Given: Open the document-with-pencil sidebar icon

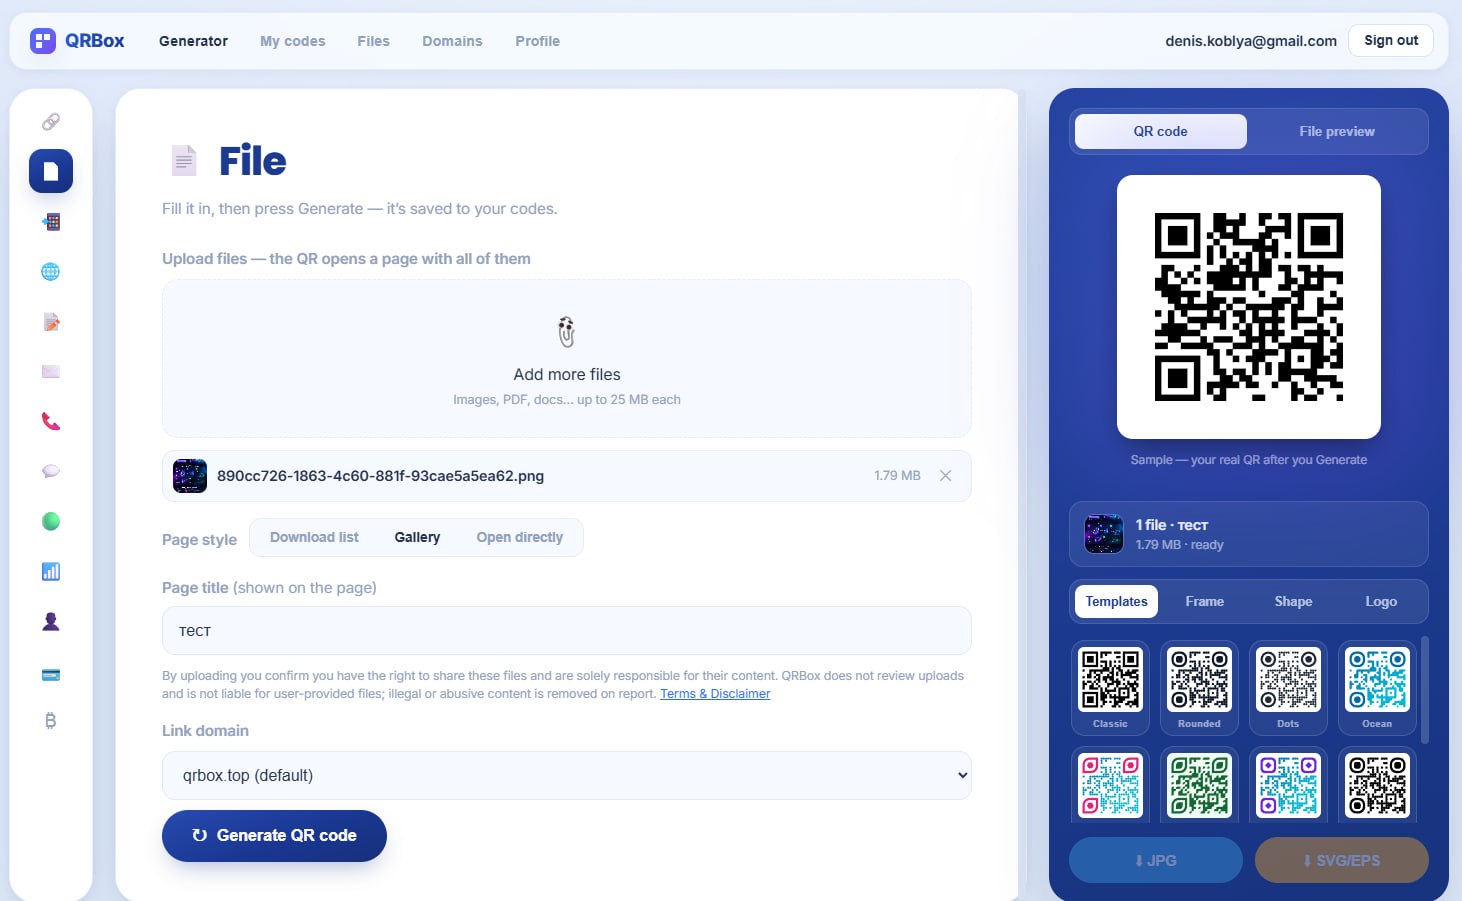Looking at the screenshot, I should 51,322.
